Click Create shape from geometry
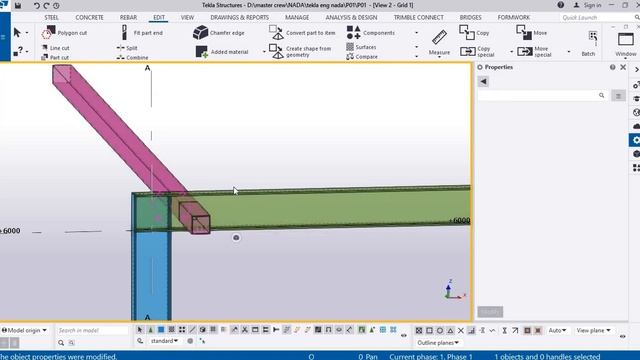 300,51
